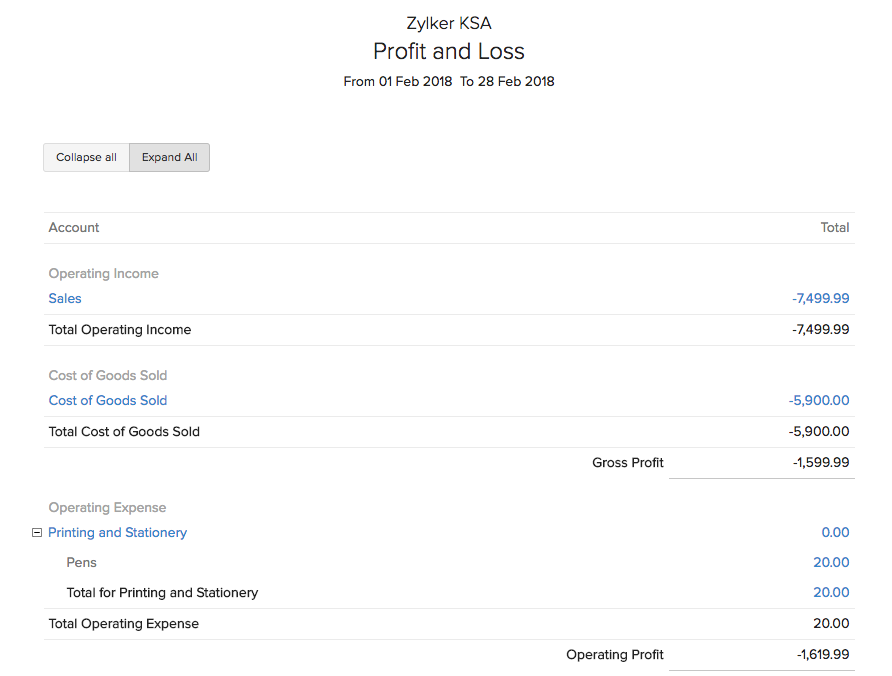The image size is (892, 676).
Task: Click the 20.00 amount for Pens
Action: [x=831, y=563]
